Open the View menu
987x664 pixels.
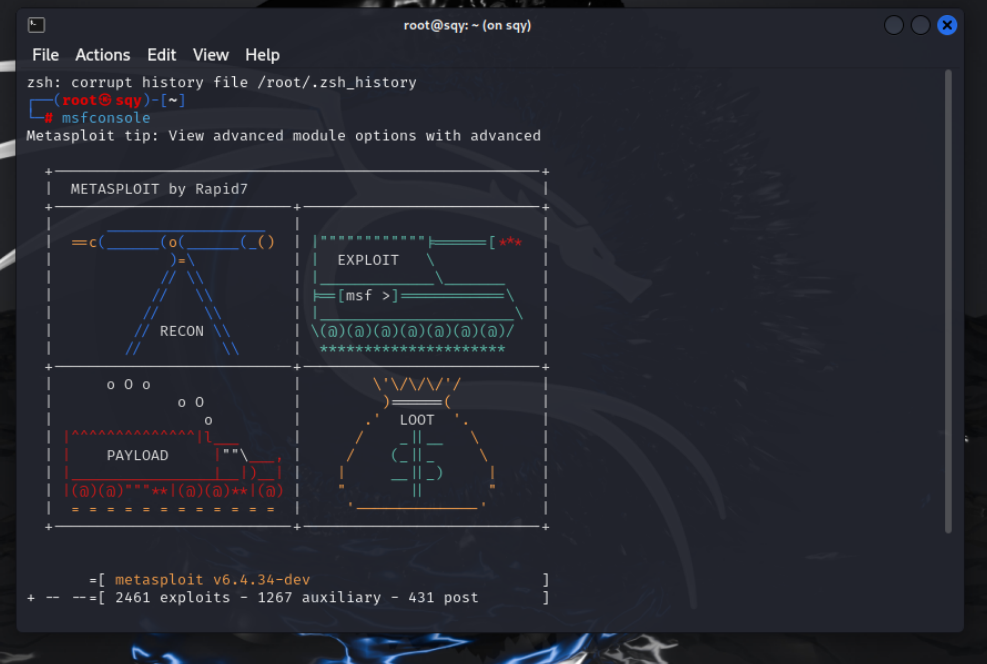tap(210, 55)
